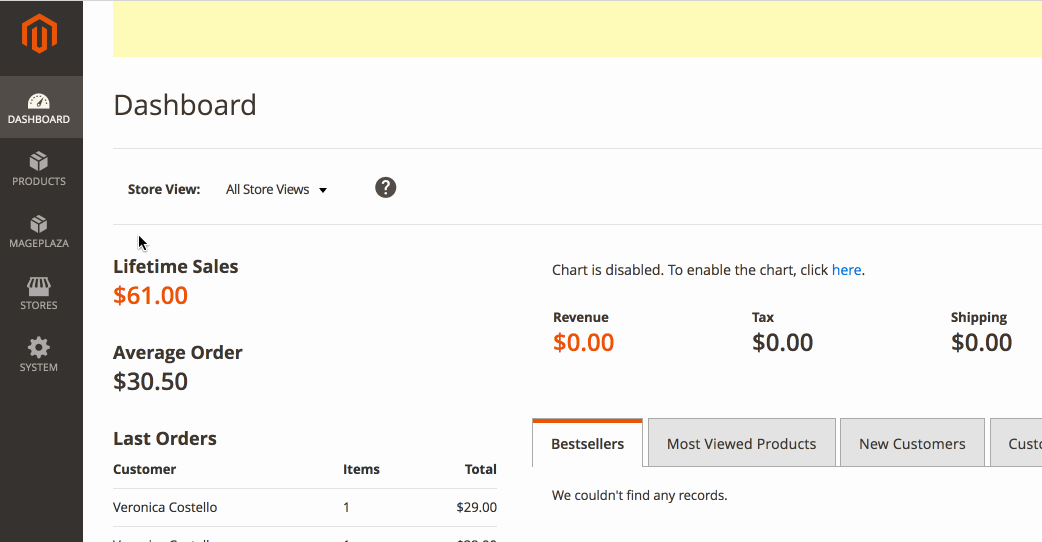The image size is (1042, 542).
Task: Switch to the Bestsellers tab
Action: tap(587, 443)
